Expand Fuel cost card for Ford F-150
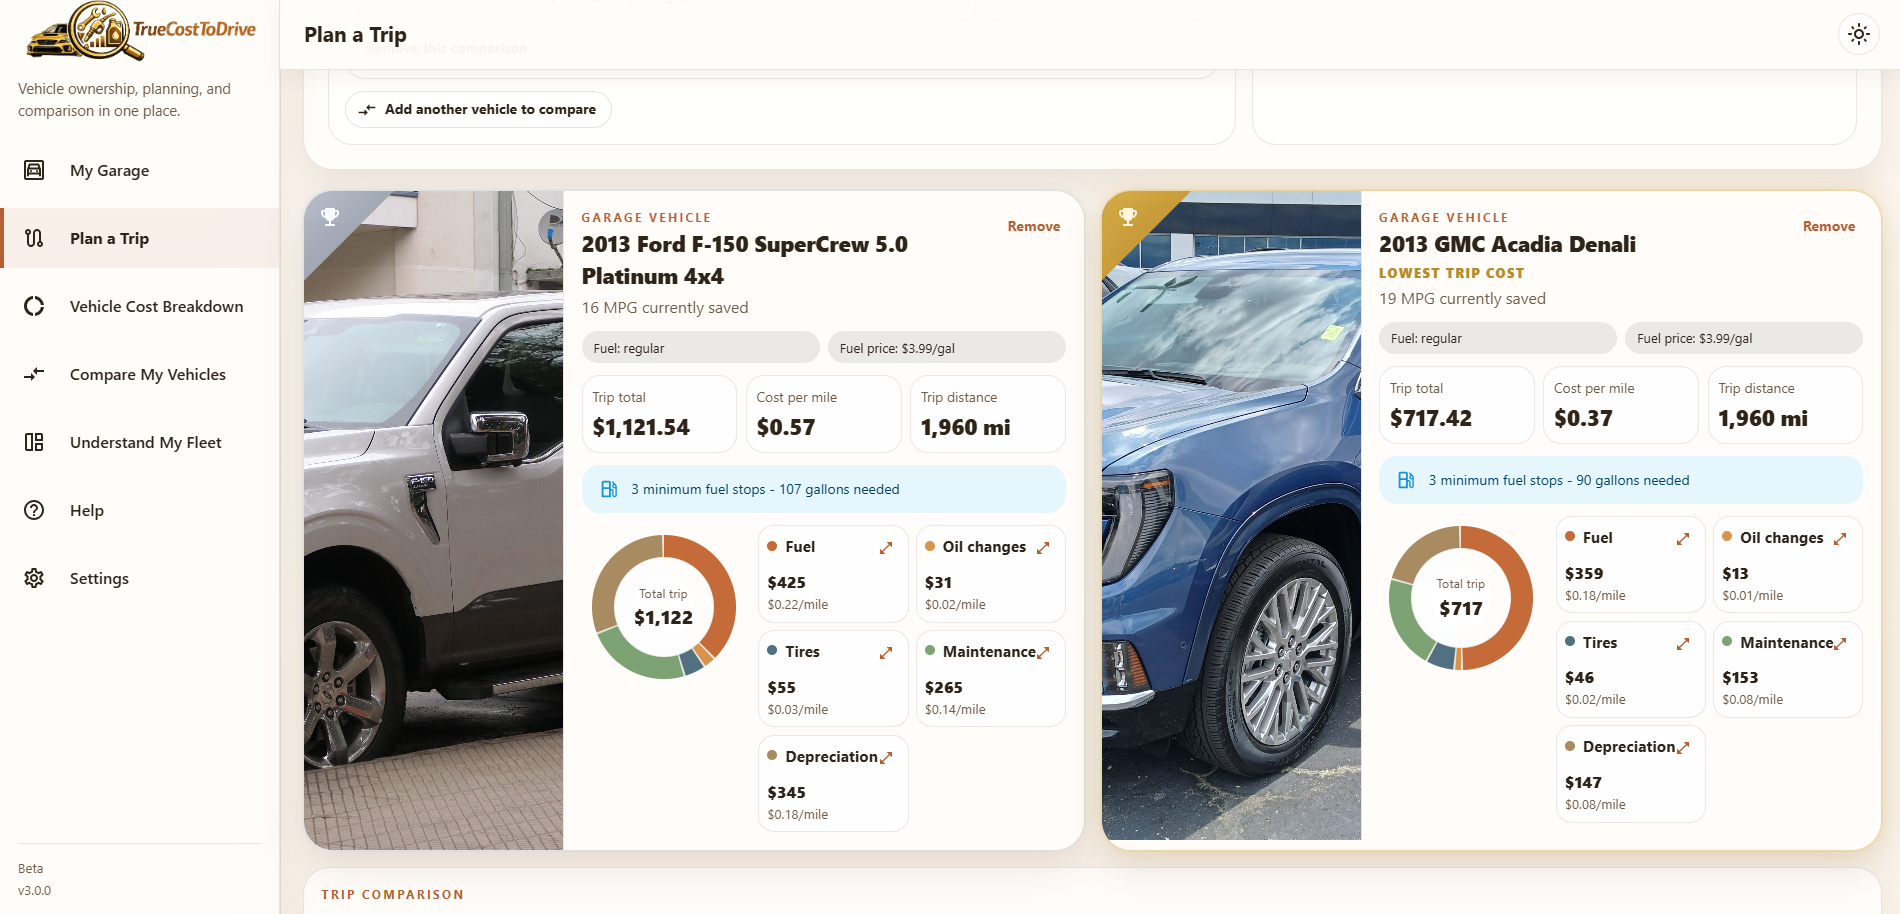This screenshot has height=914, width=1900. pos(886,547)
